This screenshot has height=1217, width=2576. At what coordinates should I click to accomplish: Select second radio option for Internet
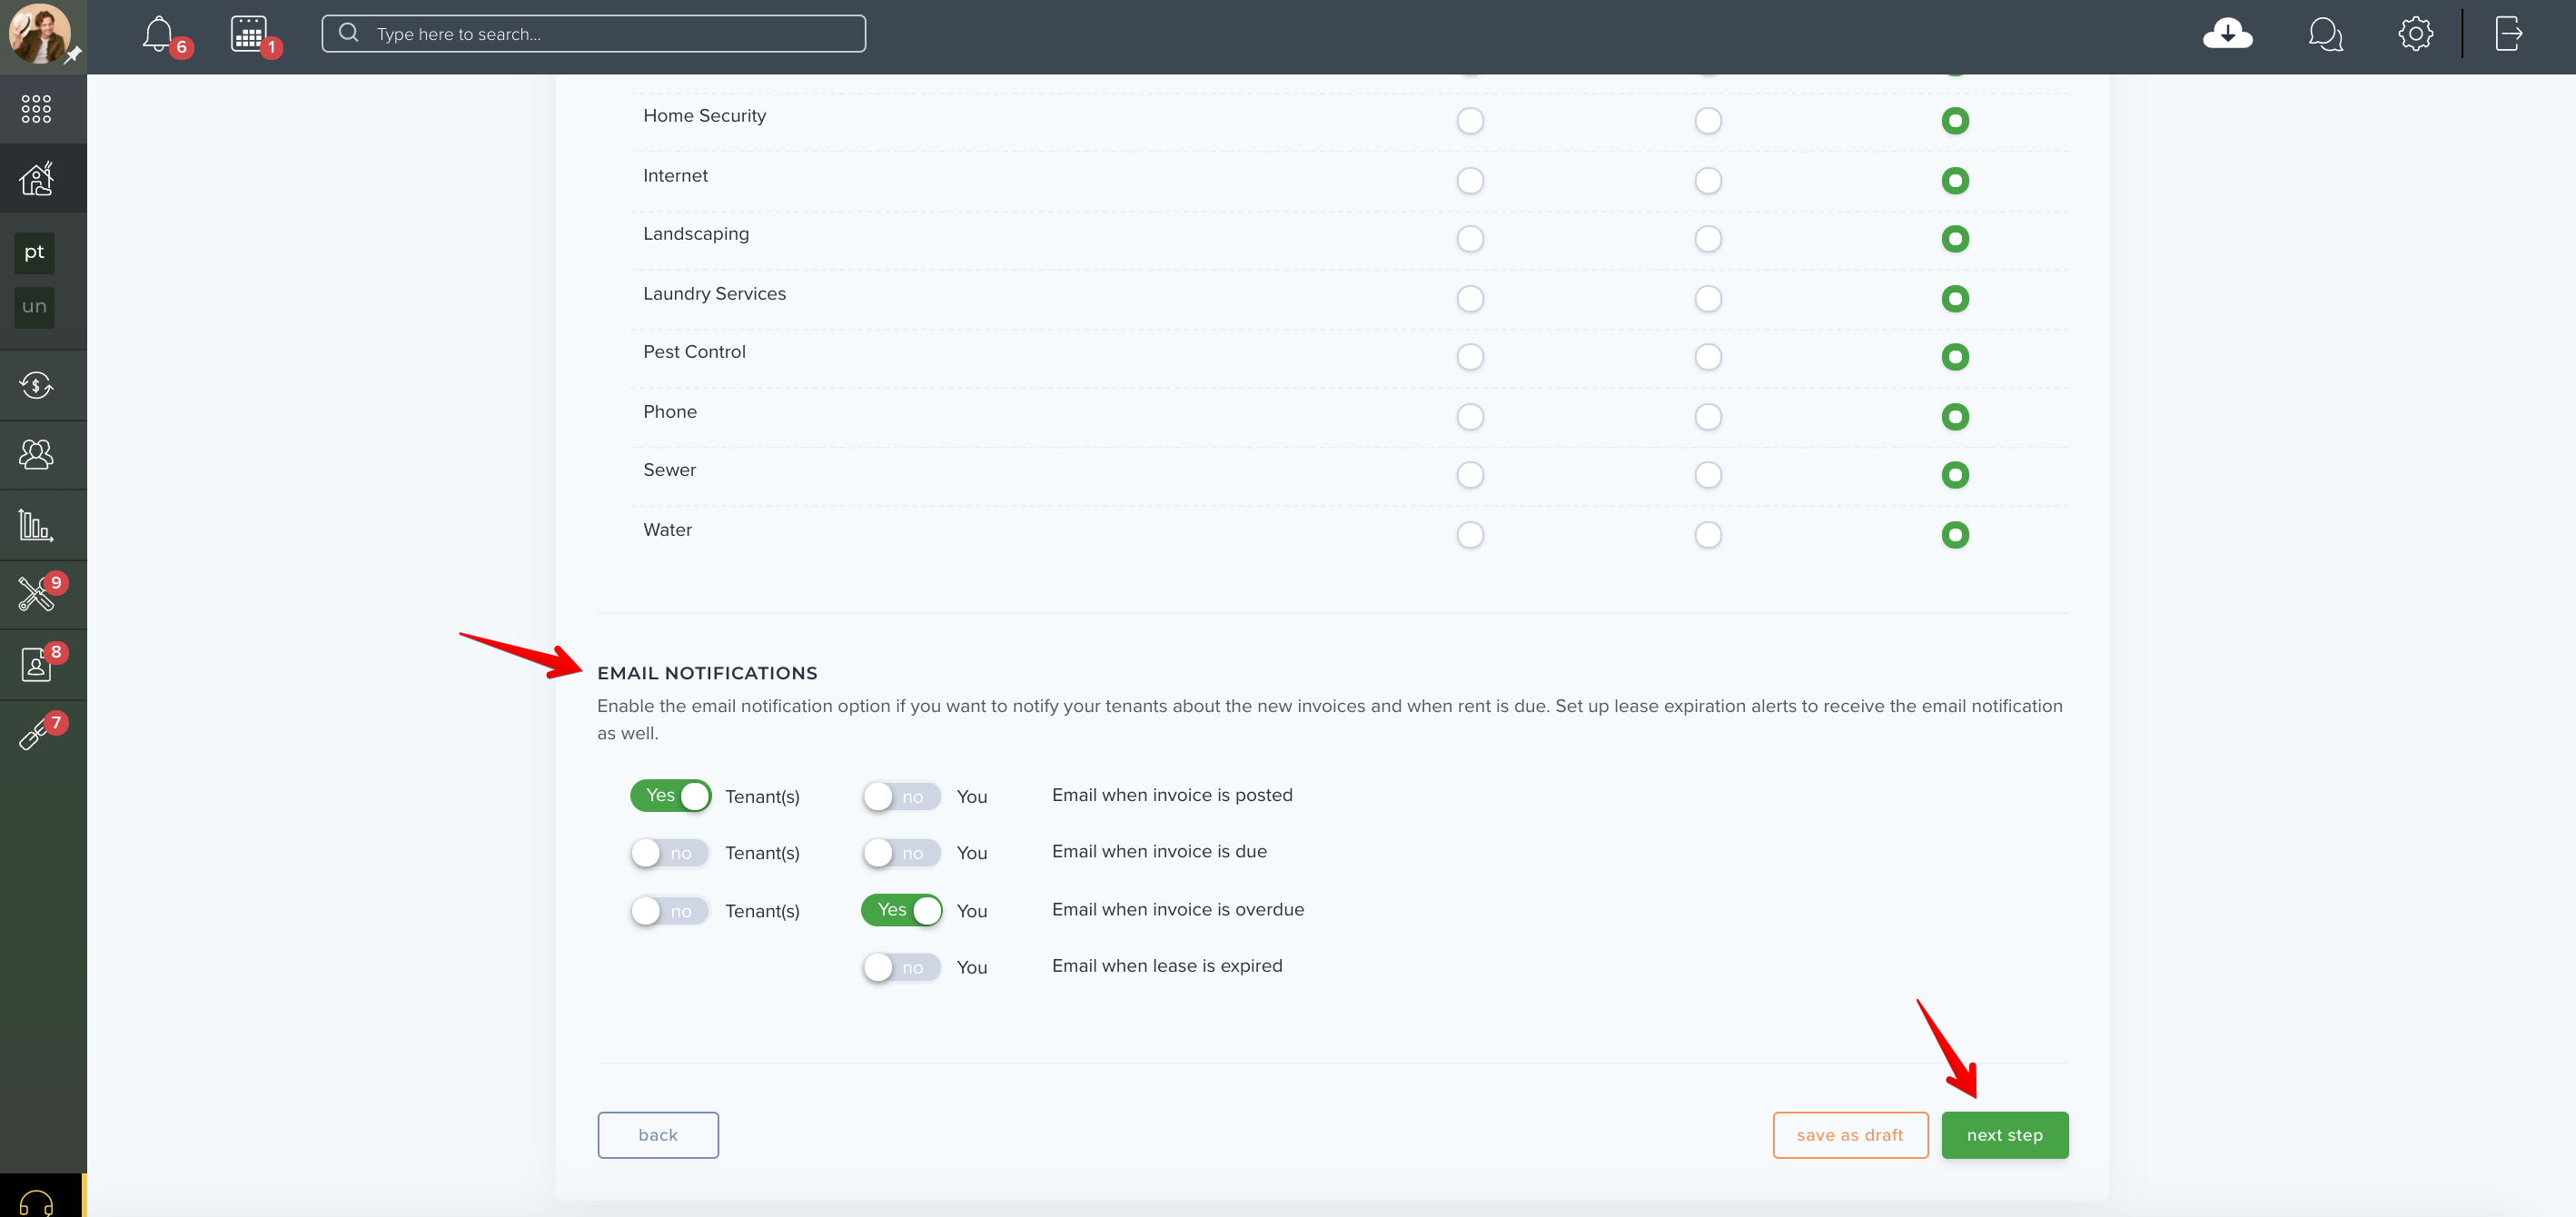1708,181
